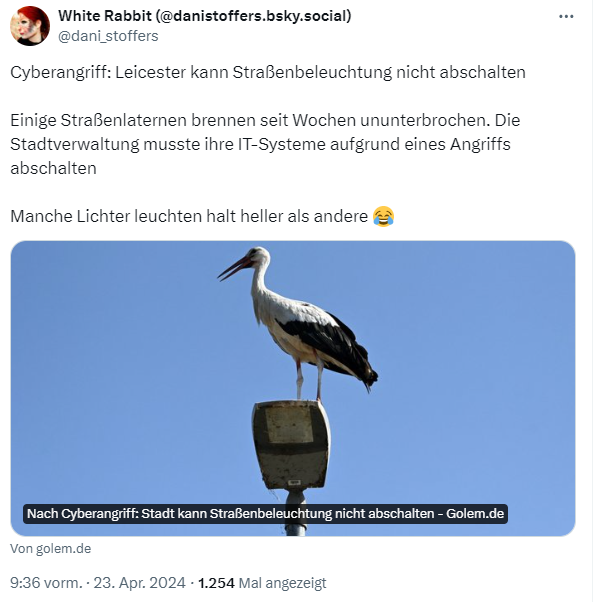Click the lamp pole below the stork

(296, 513)
